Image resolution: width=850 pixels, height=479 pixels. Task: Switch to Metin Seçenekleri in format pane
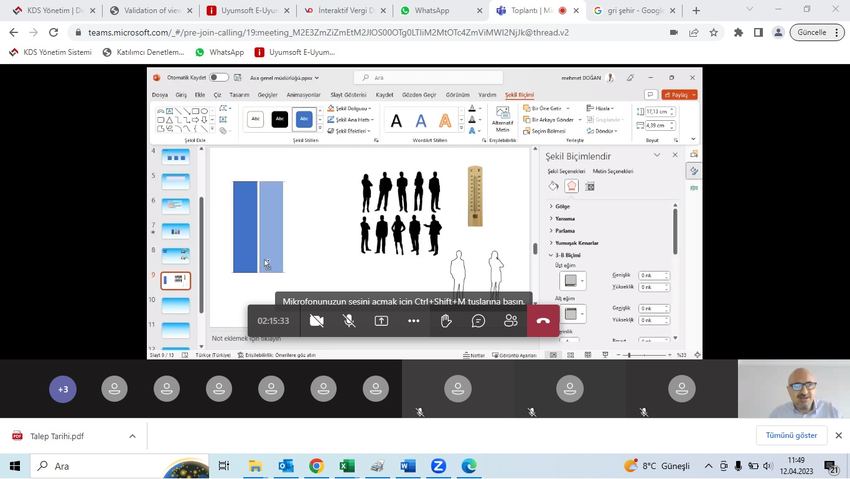tap(613, 171)
